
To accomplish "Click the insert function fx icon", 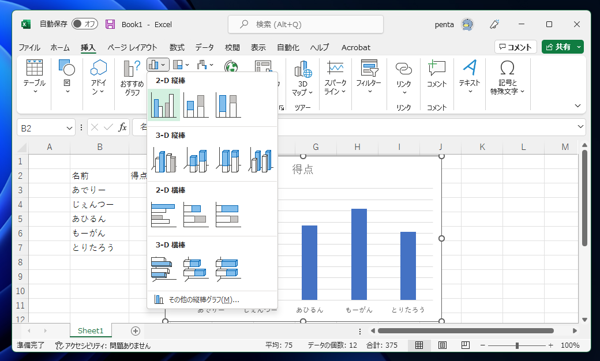I will pos(122,127).
